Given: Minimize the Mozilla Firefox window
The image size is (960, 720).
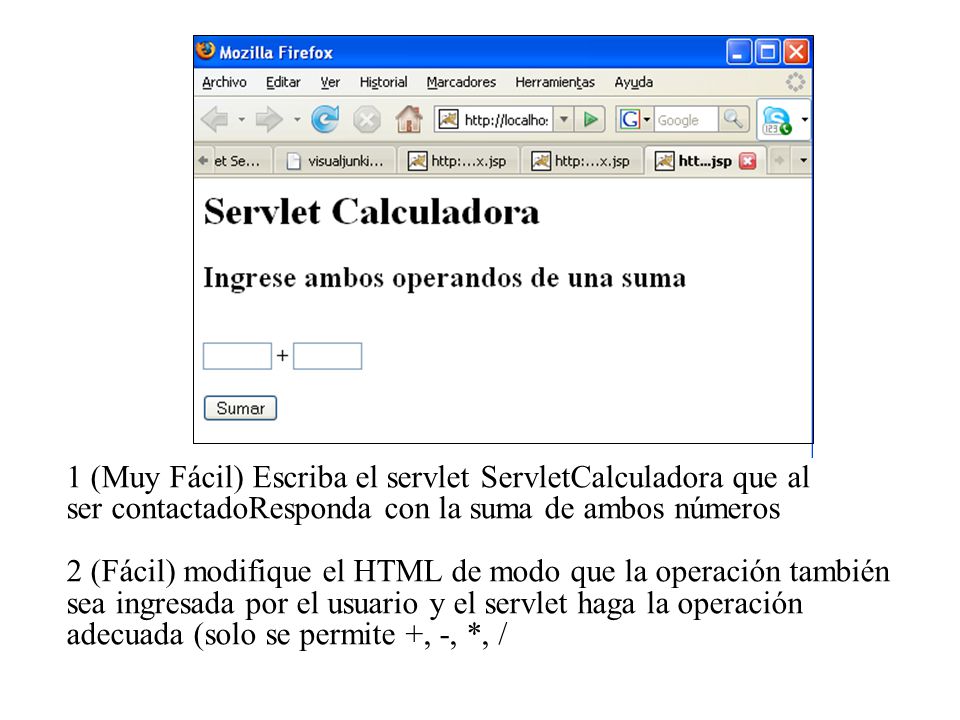Looking at the screenshot, I should 738,51.
